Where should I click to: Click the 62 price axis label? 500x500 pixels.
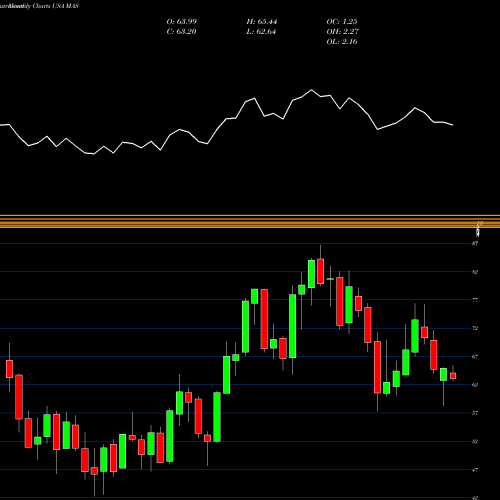click(475, 385)
